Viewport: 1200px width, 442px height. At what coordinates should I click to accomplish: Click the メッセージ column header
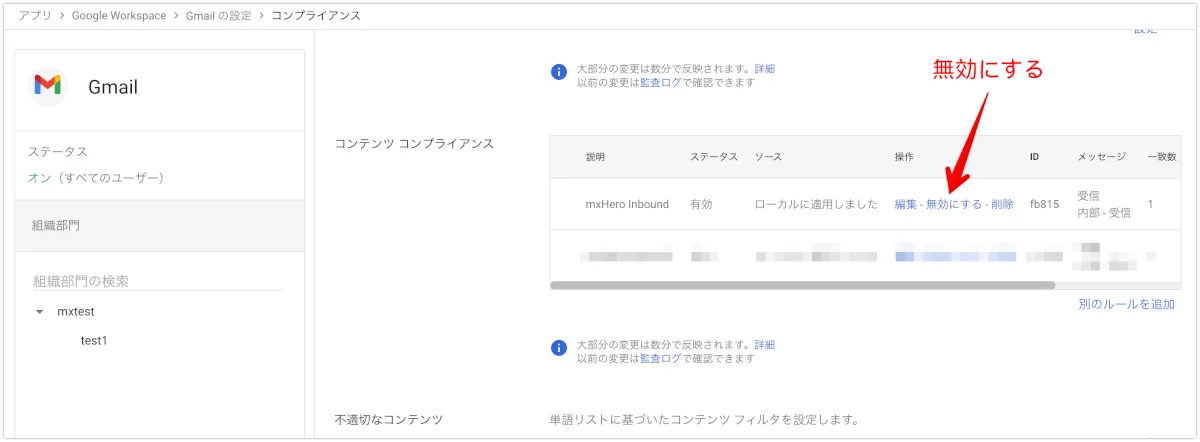point(1102,157)
